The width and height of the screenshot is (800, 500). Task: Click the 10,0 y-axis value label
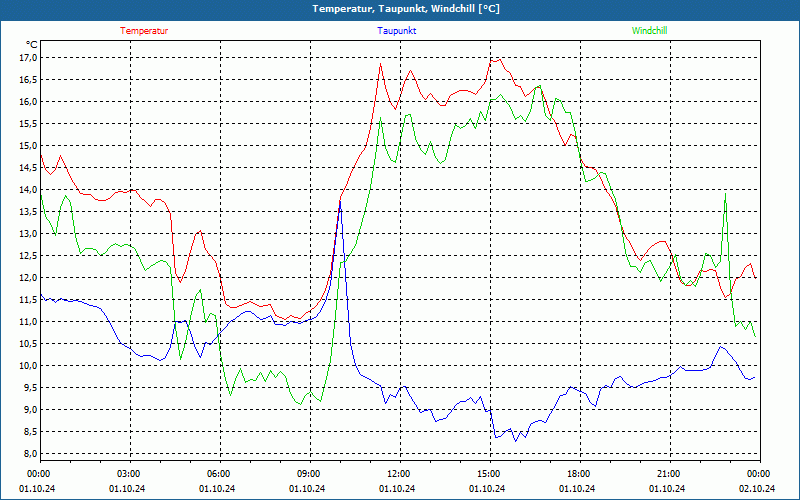tap(28, 366)
